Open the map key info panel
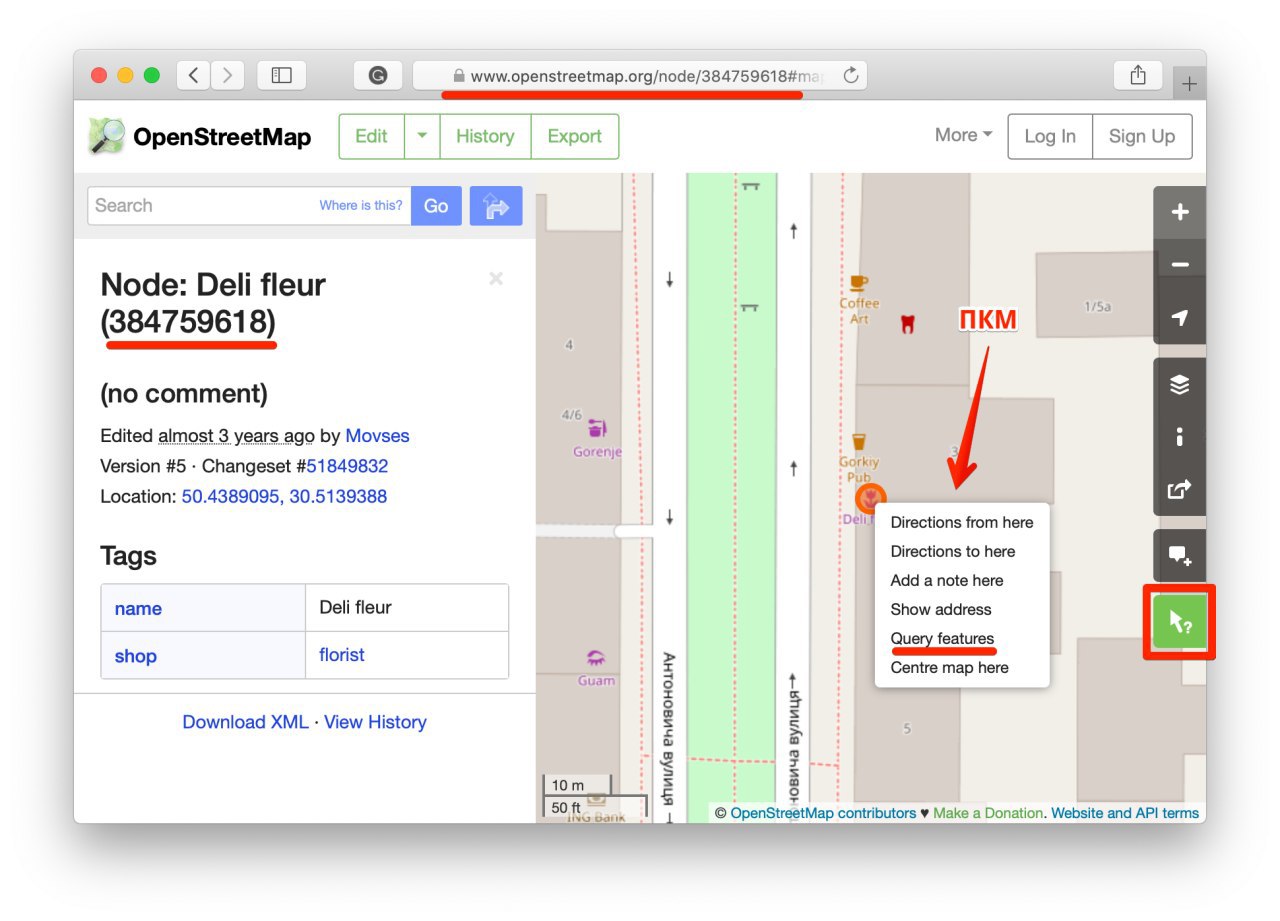The height and width of the screenshot is (921, 1280). [x=1180, y=437]
